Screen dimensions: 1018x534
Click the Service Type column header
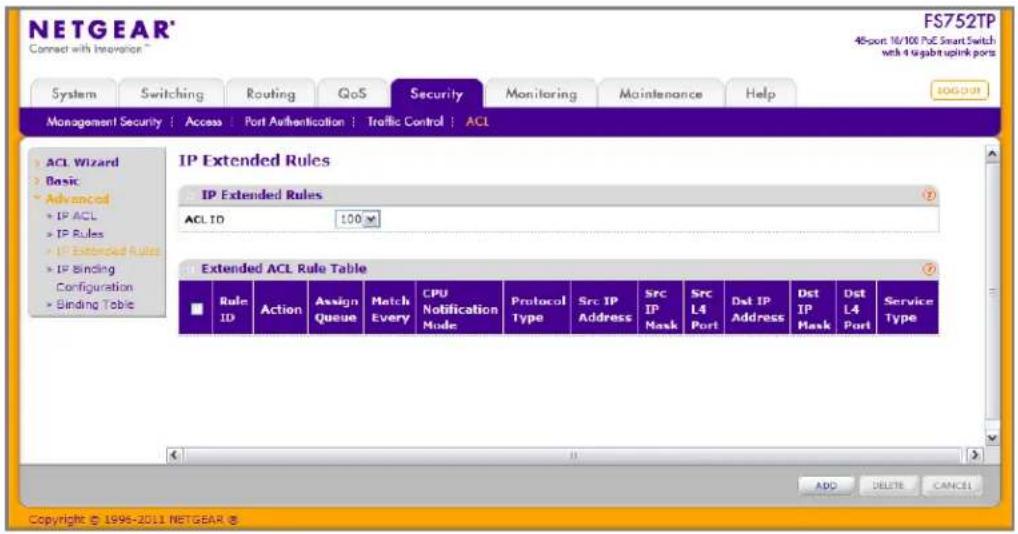point(908,308)
